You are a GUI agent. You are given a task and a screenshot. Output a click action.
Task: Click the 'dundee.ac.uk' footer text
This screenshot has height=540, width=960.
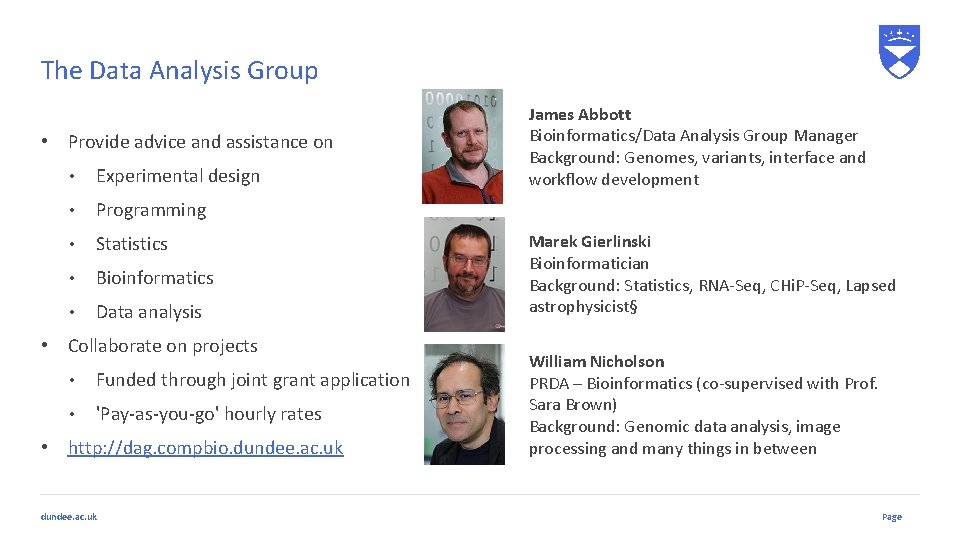point(69,517)
